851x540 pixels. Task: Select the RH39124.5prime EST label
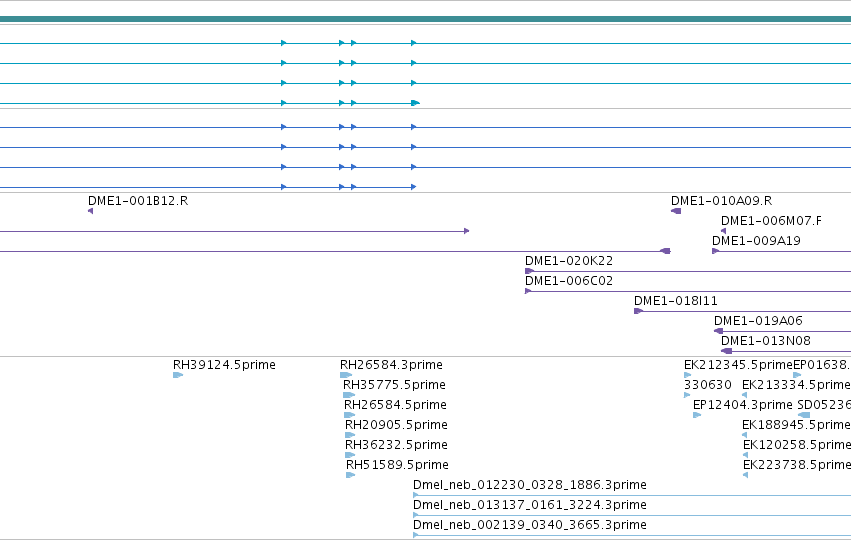[224, 365]
